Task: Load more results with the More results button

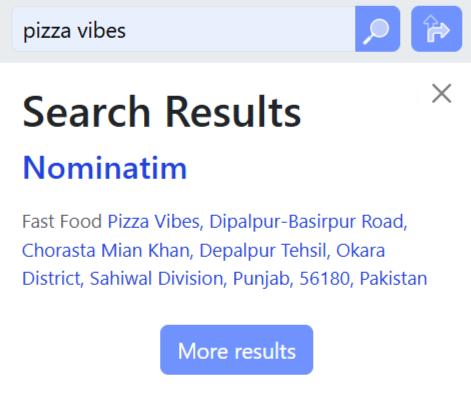Action: coord(236,350)
